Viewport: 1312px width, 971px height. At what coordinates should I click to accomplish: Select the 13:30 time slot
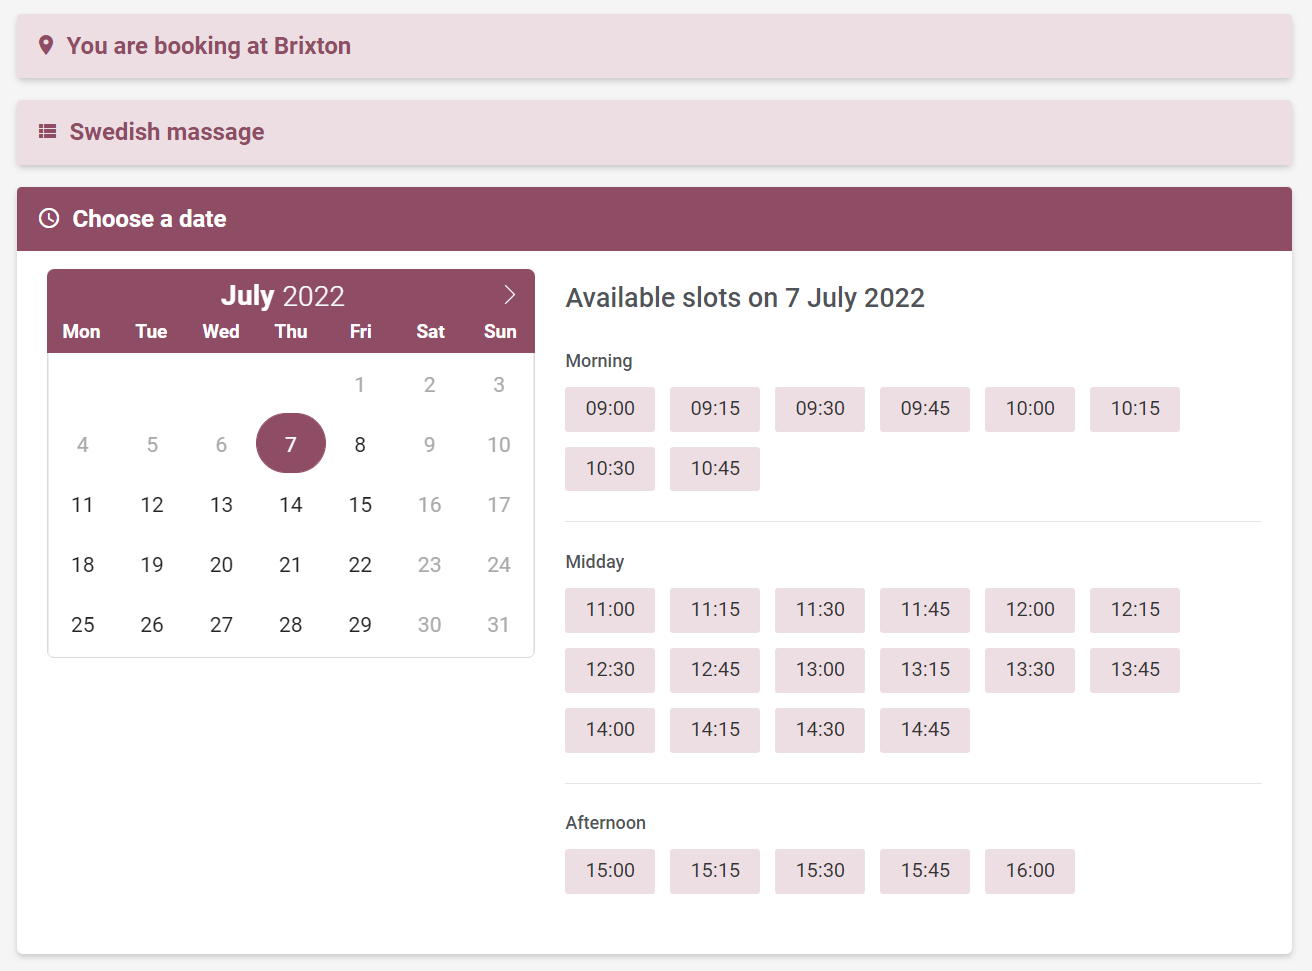pyautogui.click(x=1030, y=670)
